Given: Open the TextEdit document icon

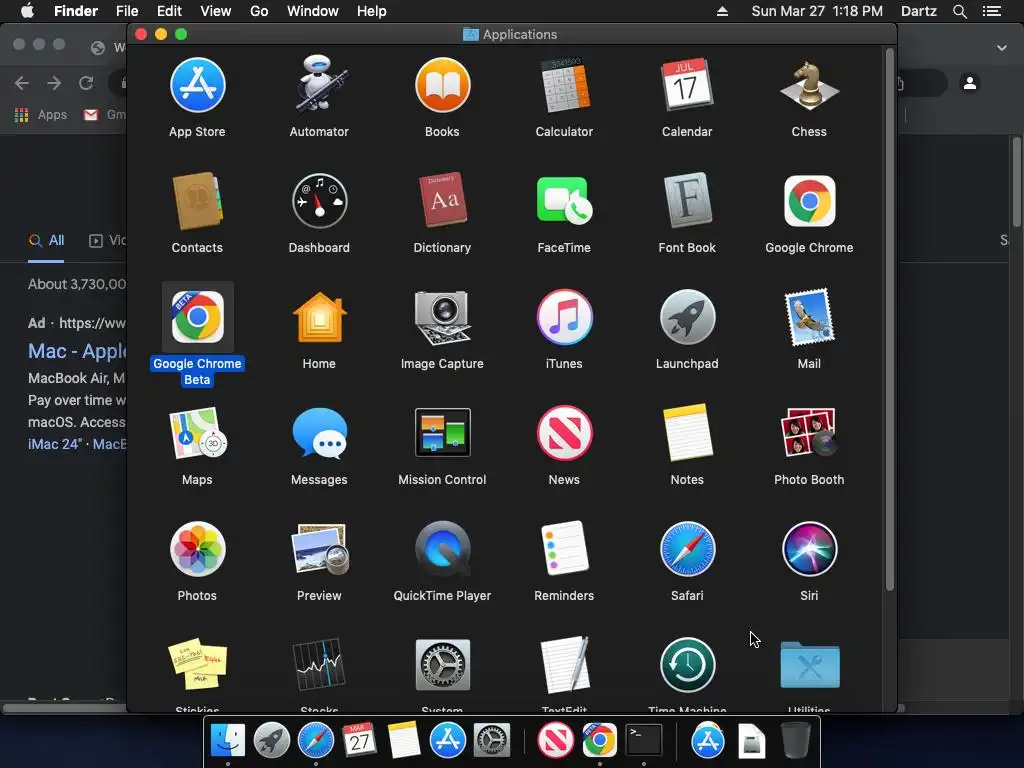Looking at the screenshot, I should pyautogui.click(x=565, y=665).
